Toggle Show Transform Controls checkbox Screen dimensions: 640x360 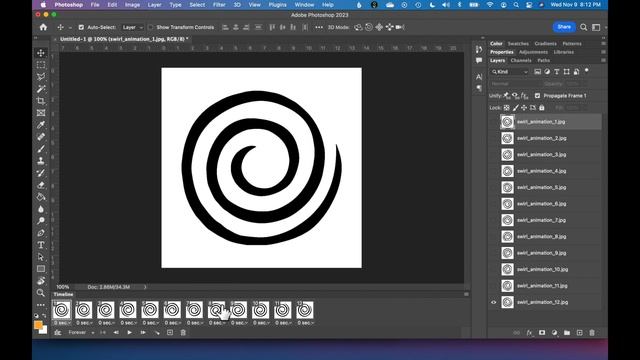pyautogui.click(x=151, y=27)
